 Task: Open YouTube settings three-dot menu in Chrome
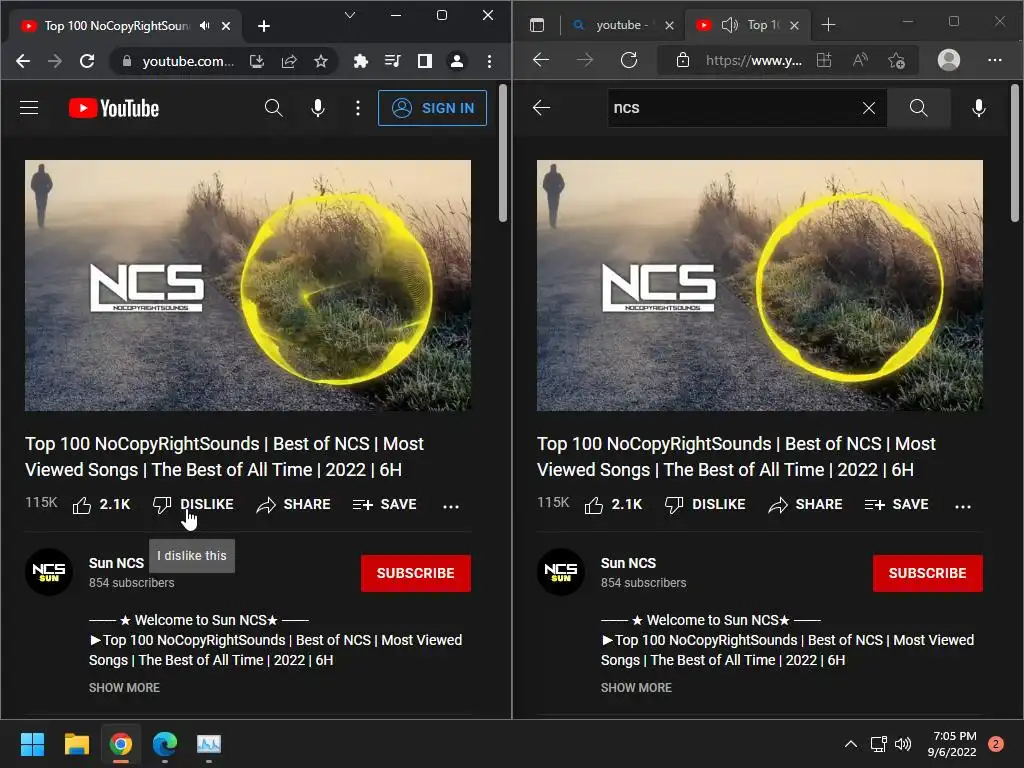pos(357,108)
